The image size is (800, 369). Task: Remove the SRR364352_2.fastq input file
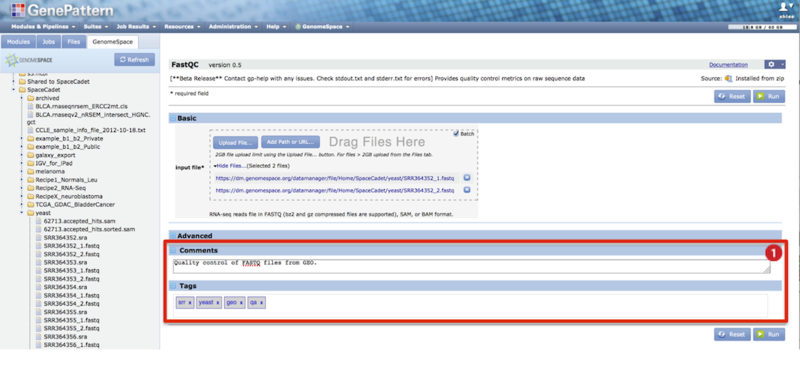(466, 190)
